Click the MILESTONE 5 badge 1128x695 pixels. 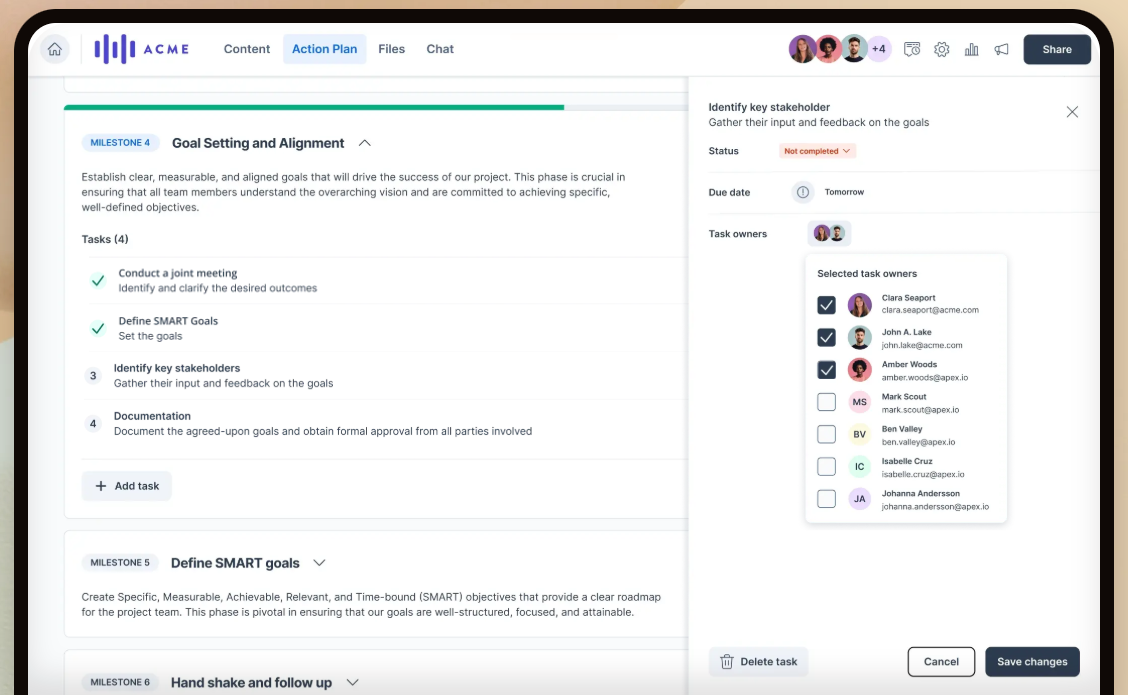click(120, 563)
